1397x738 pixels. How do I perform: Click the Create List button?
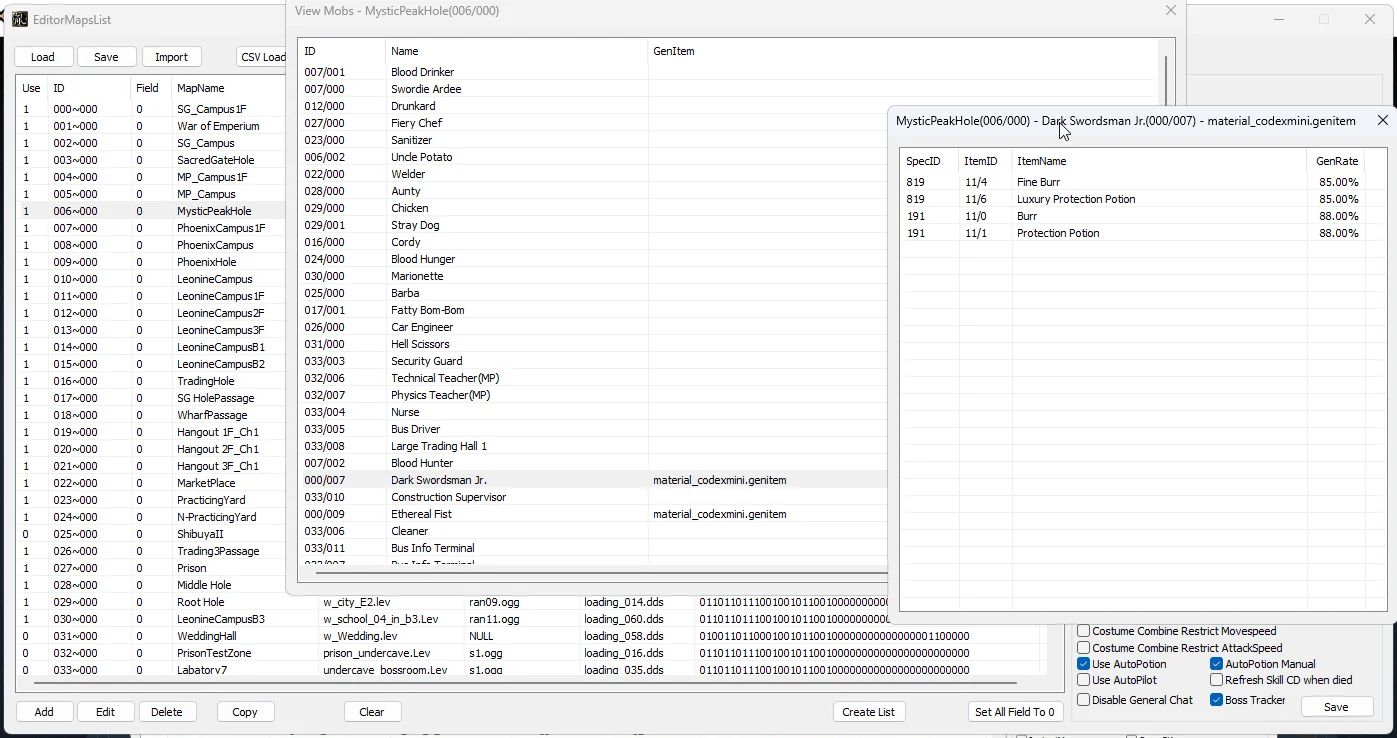click(x=869, y=712)
